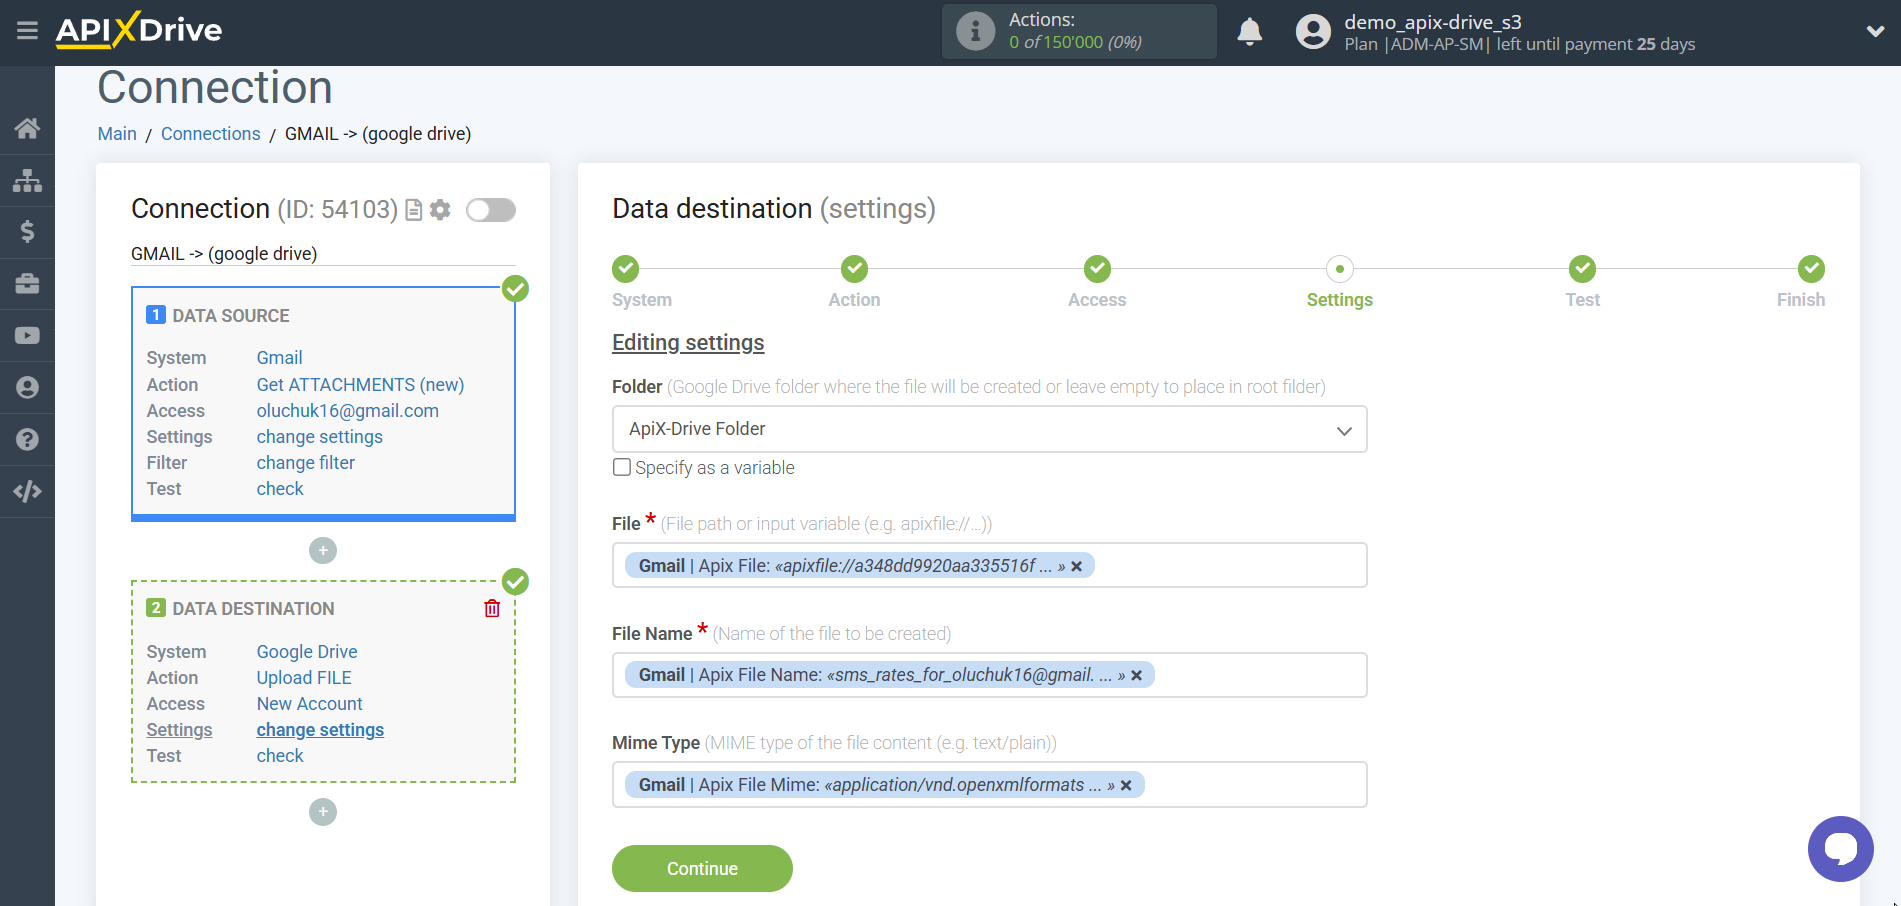Open the briefcase sidebar icon
The width and height of the screenshot is (1901, 906).
coord(27,284)
